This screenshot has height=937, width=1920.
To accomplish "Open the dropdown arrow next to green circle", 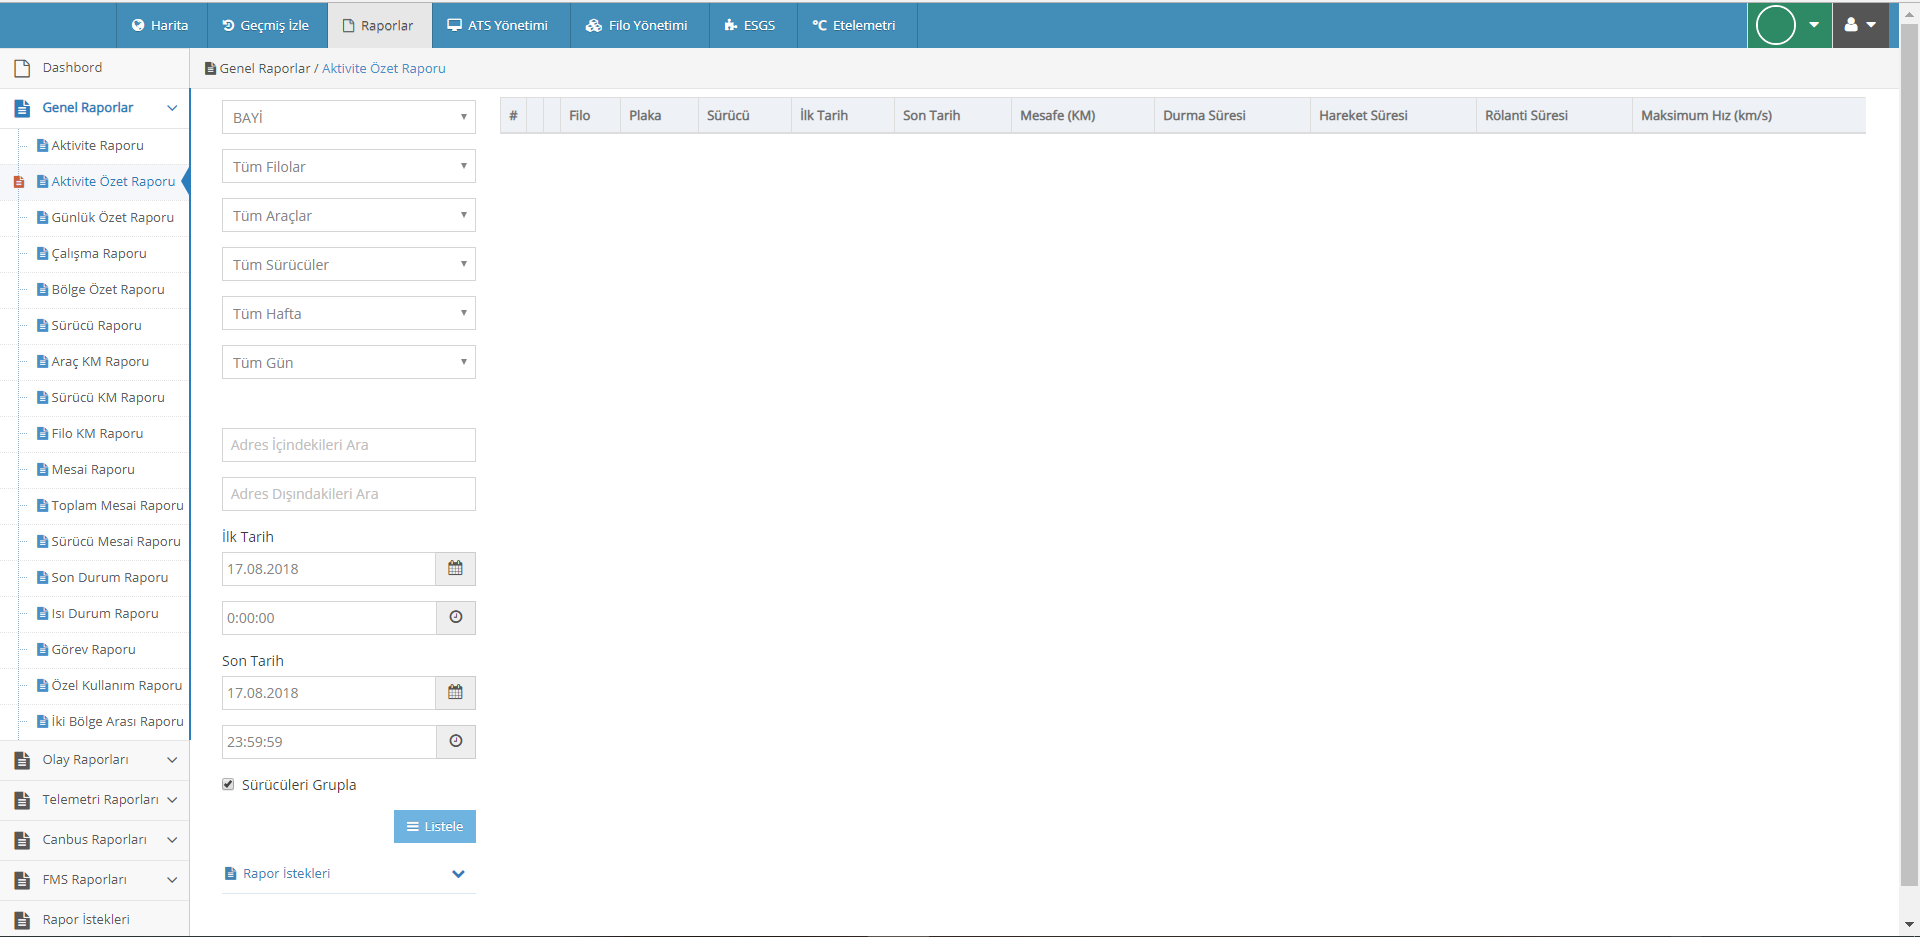I will pos(1814,25).
